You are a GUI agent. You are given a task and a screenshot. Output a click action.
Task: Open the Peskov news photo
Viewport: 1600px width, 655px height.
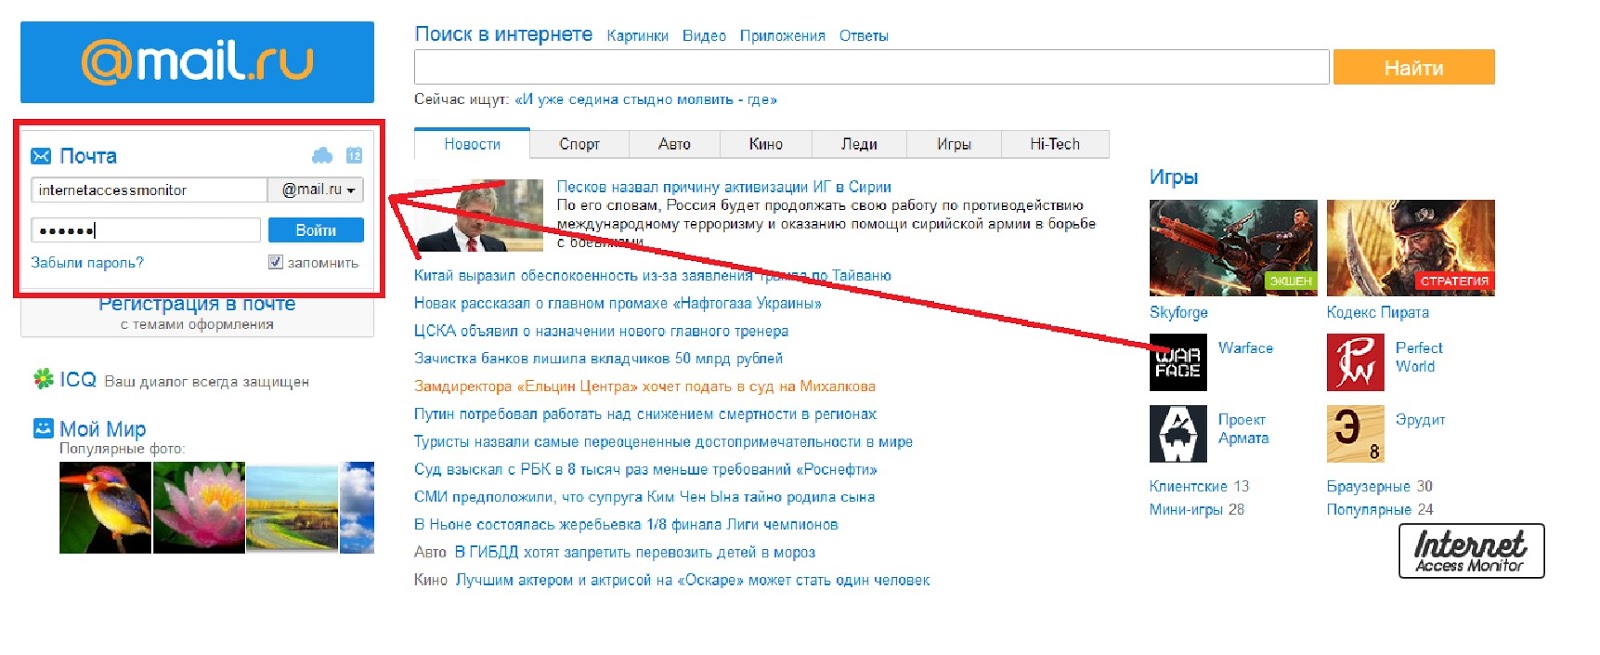[479, 215]
